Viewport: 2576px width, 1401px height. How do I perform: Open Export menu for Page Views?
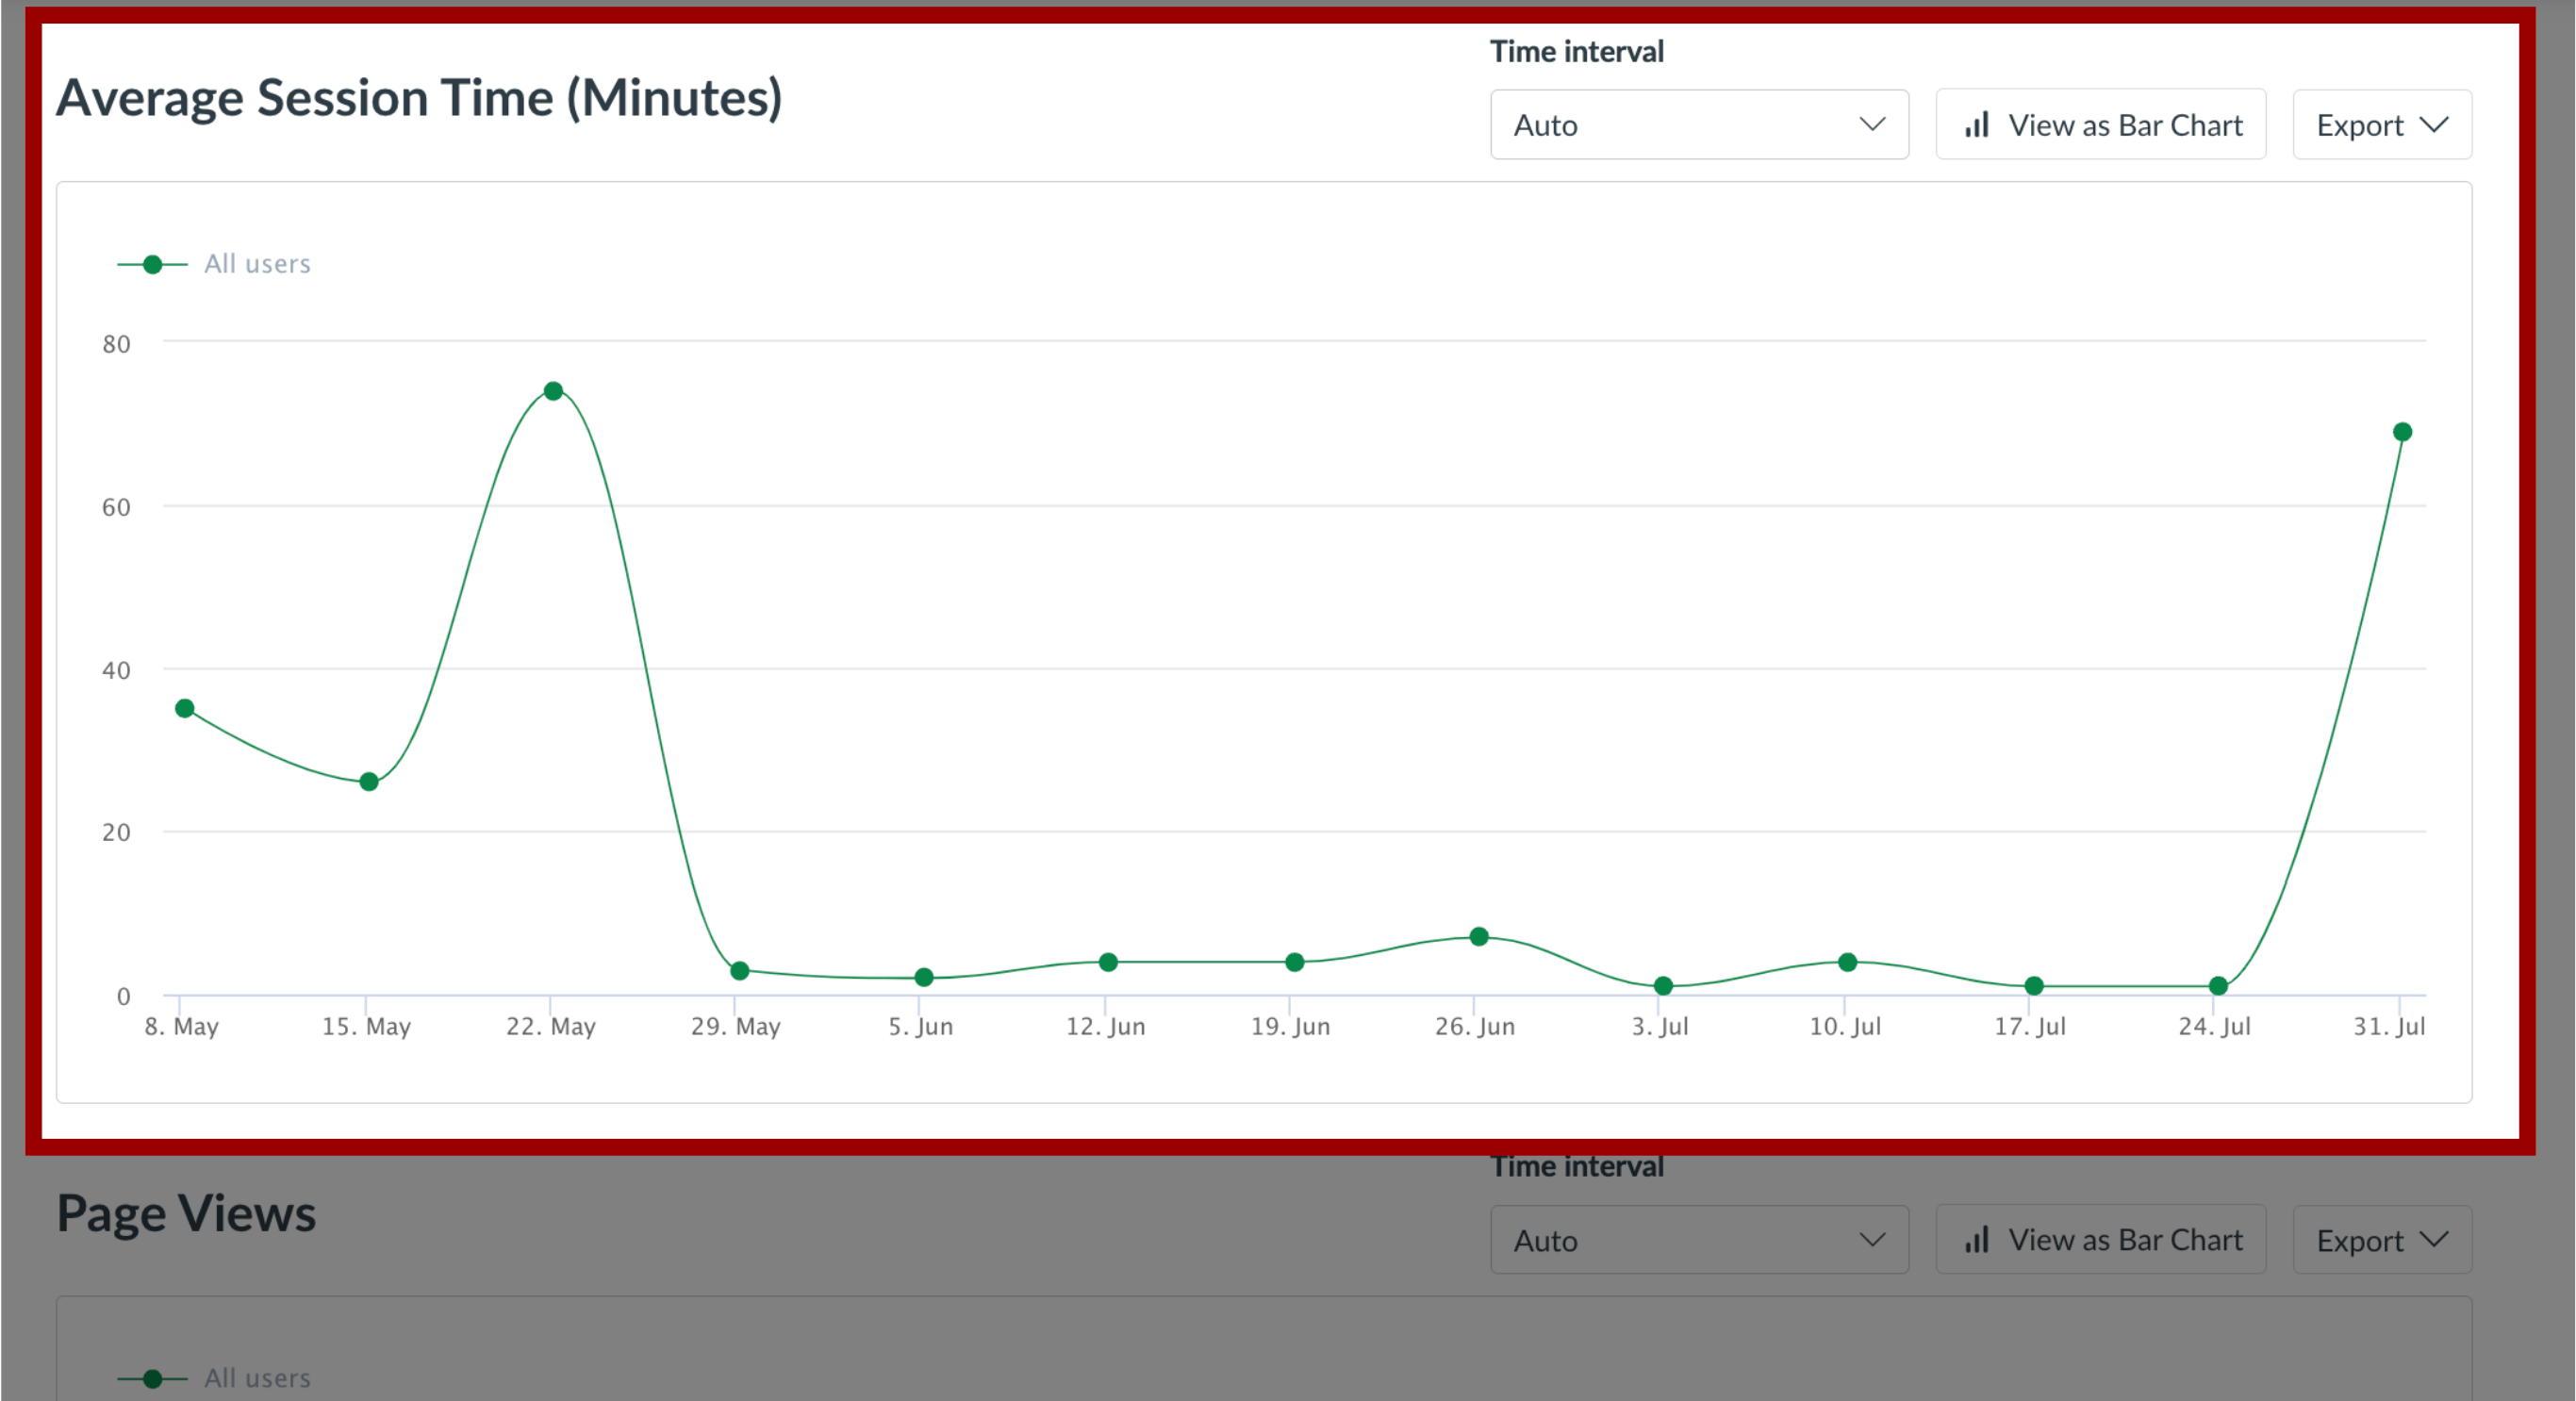coord(2382,1240)
